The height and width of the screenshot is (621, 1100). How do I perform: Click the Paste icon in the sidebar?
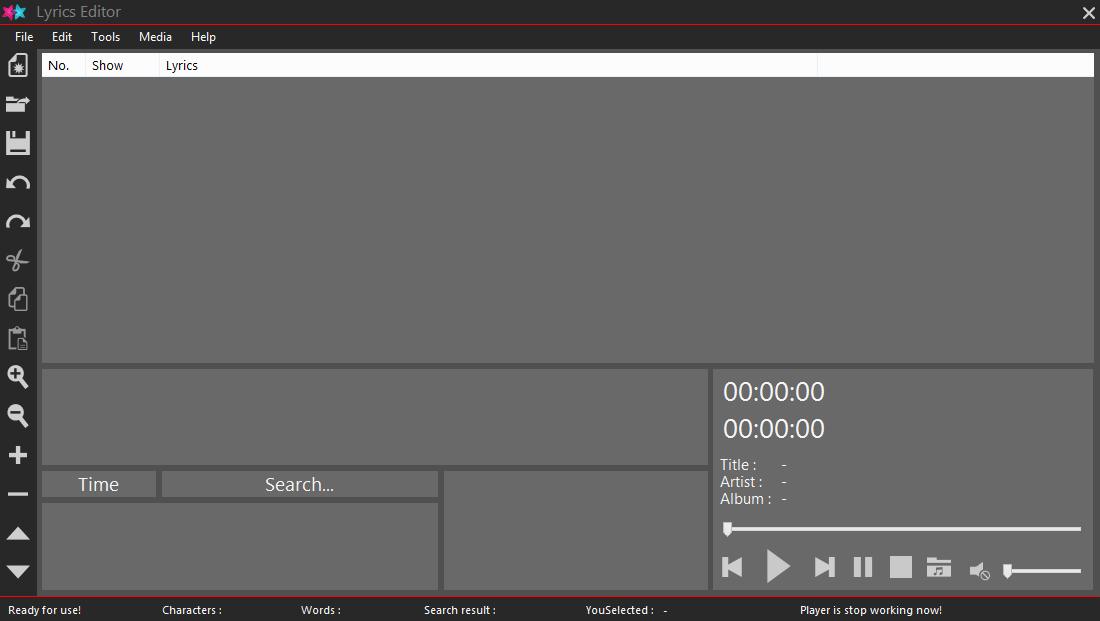[x=17, y=338]
